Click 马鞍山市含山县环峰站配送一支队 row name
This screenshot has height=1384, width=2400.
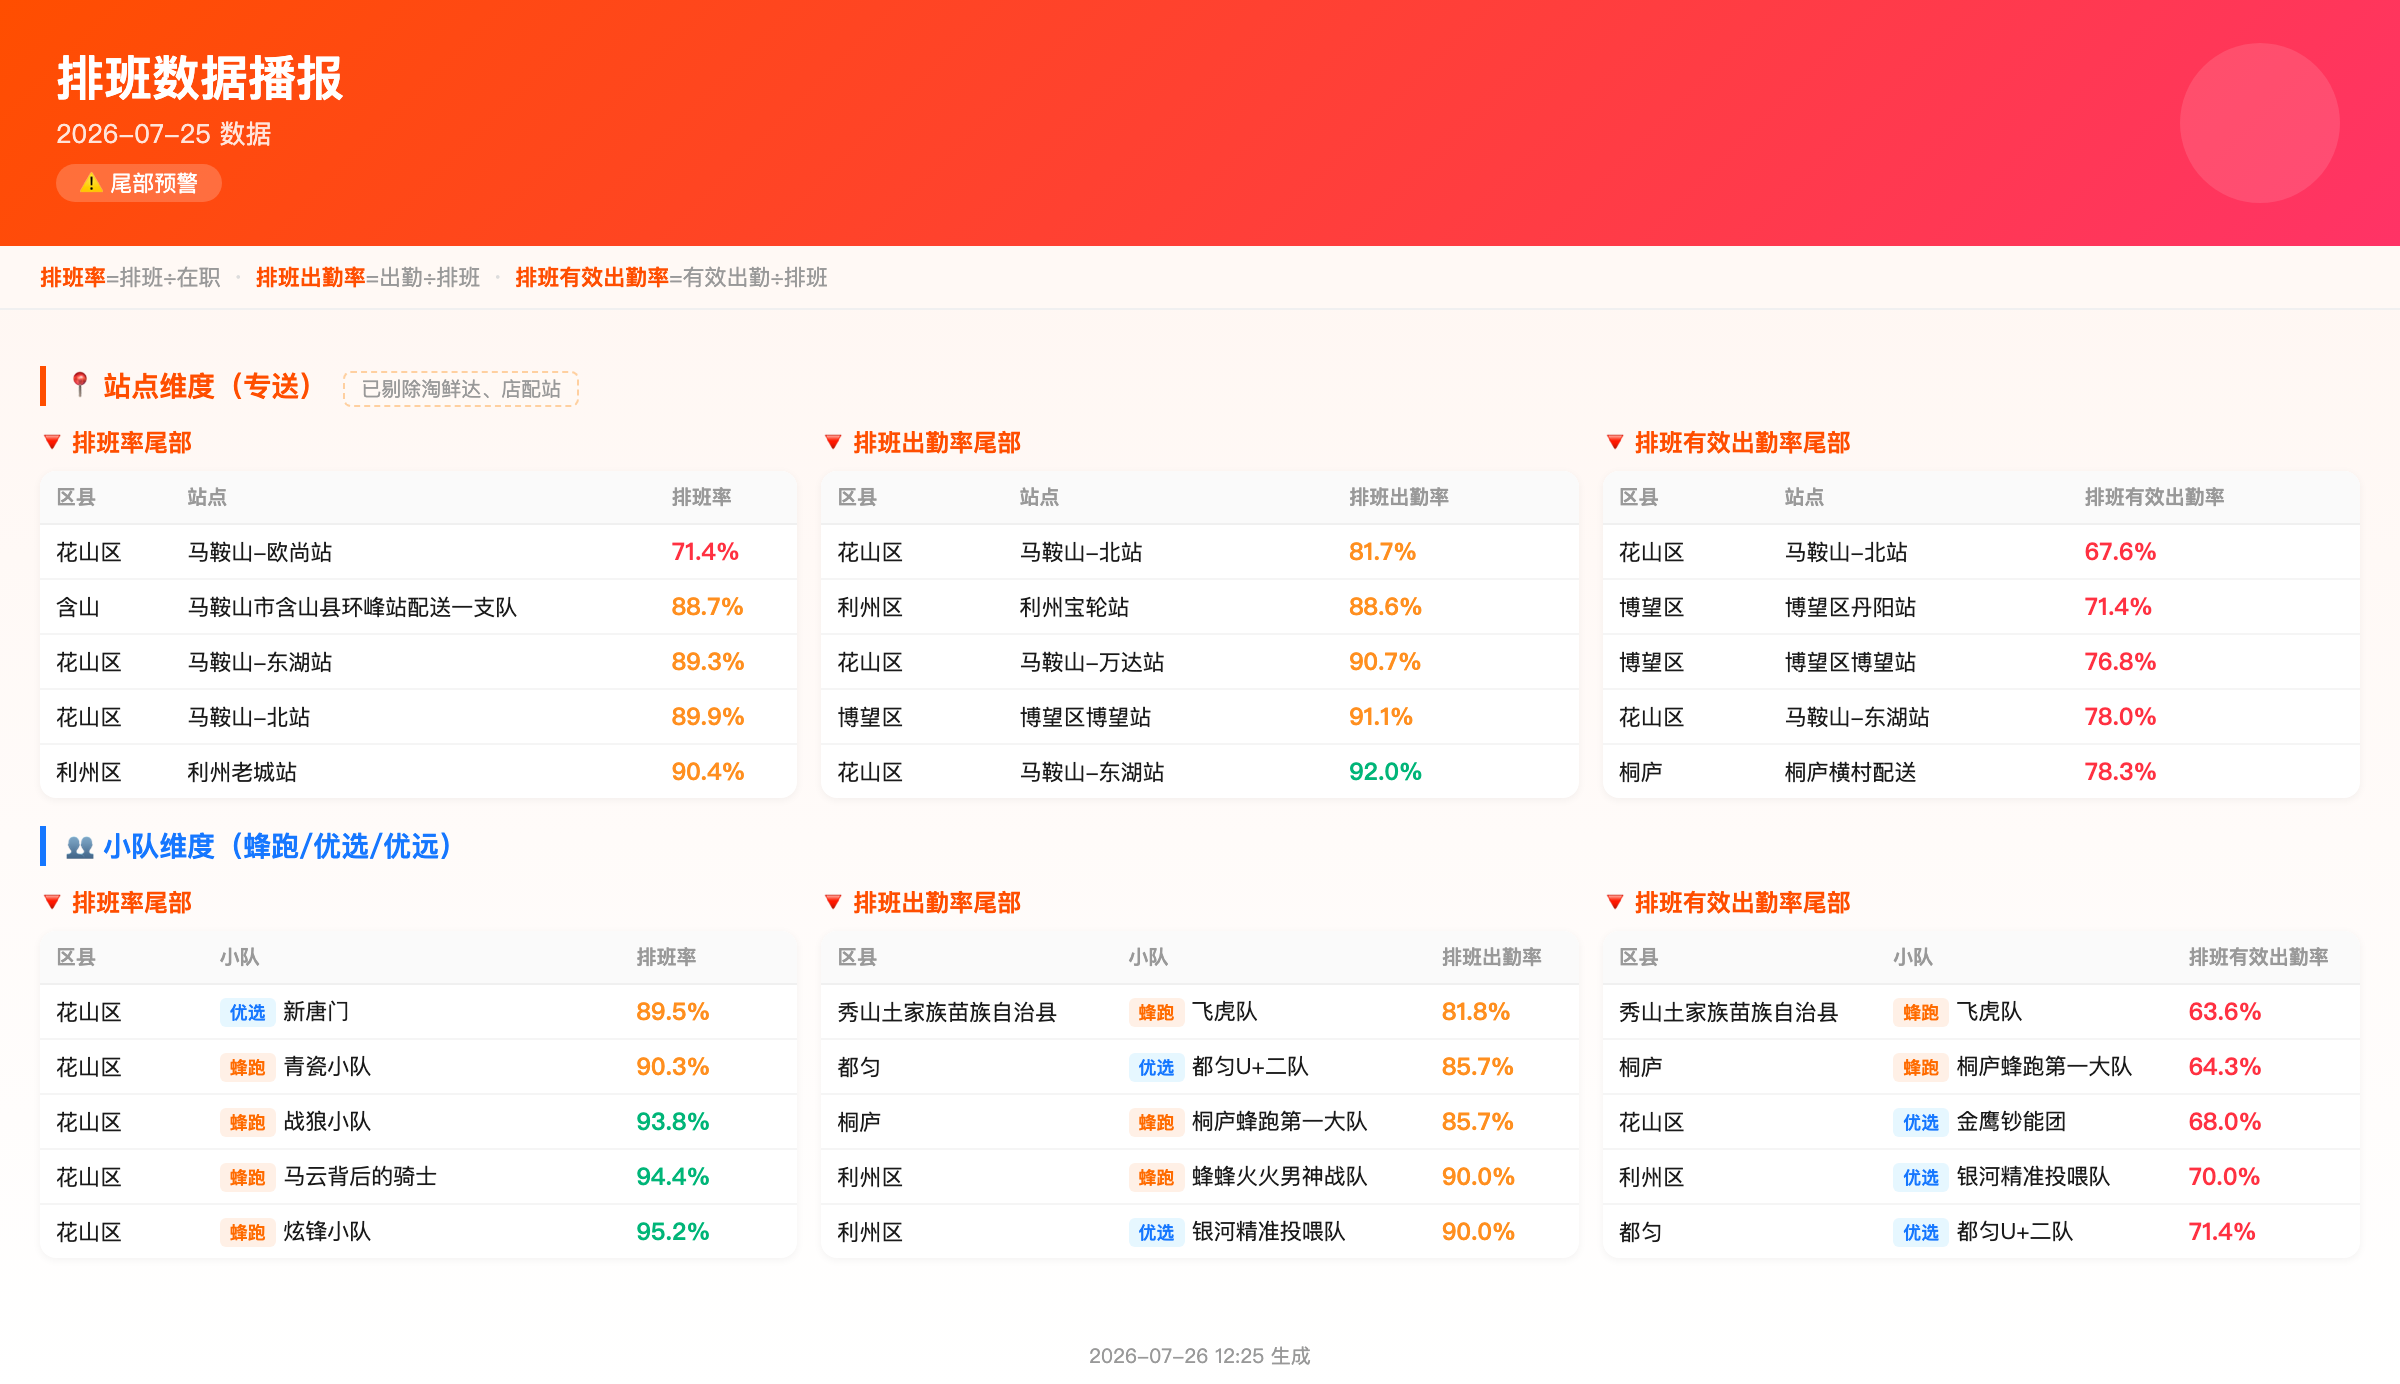click(352, 607)
